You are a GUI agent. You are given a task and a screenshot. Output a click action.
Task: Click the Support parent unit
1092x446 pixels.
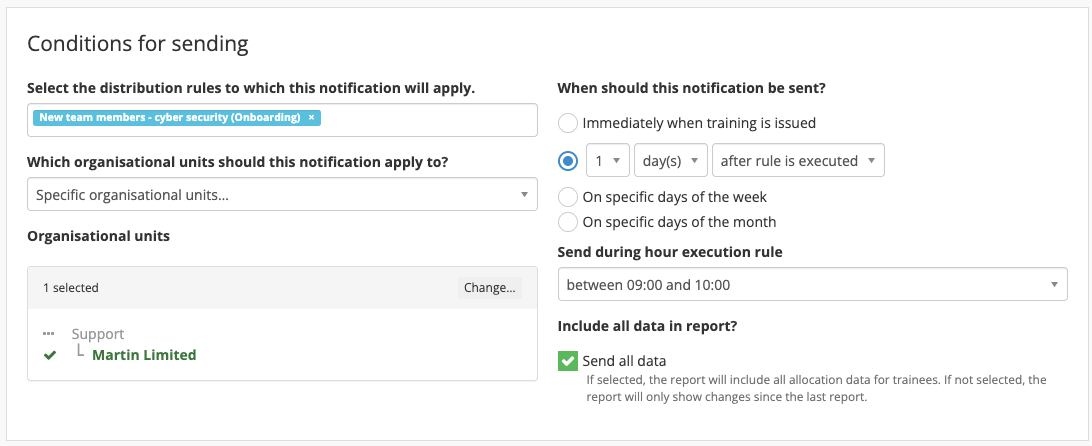click(98, 334)
